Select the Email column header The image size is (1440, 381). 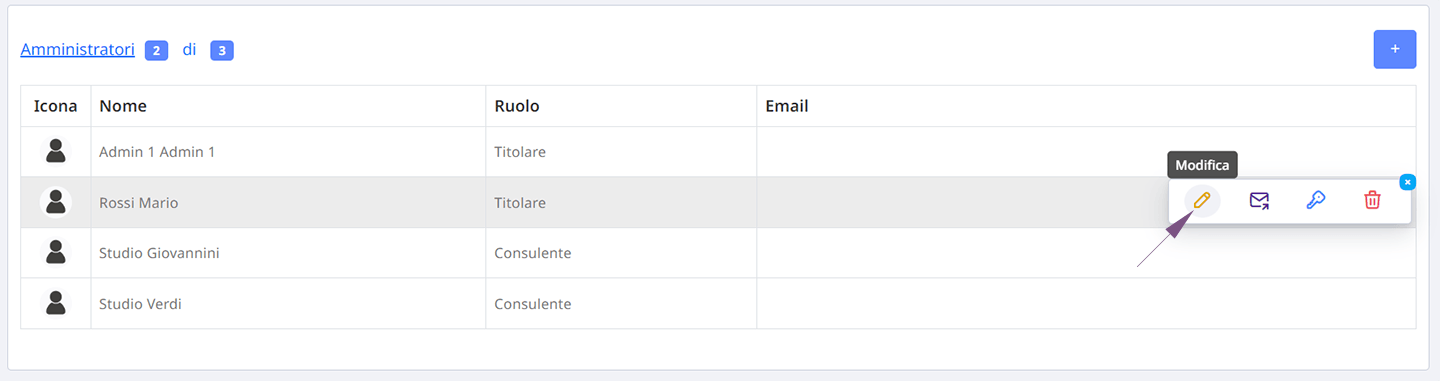coord(787,106)
